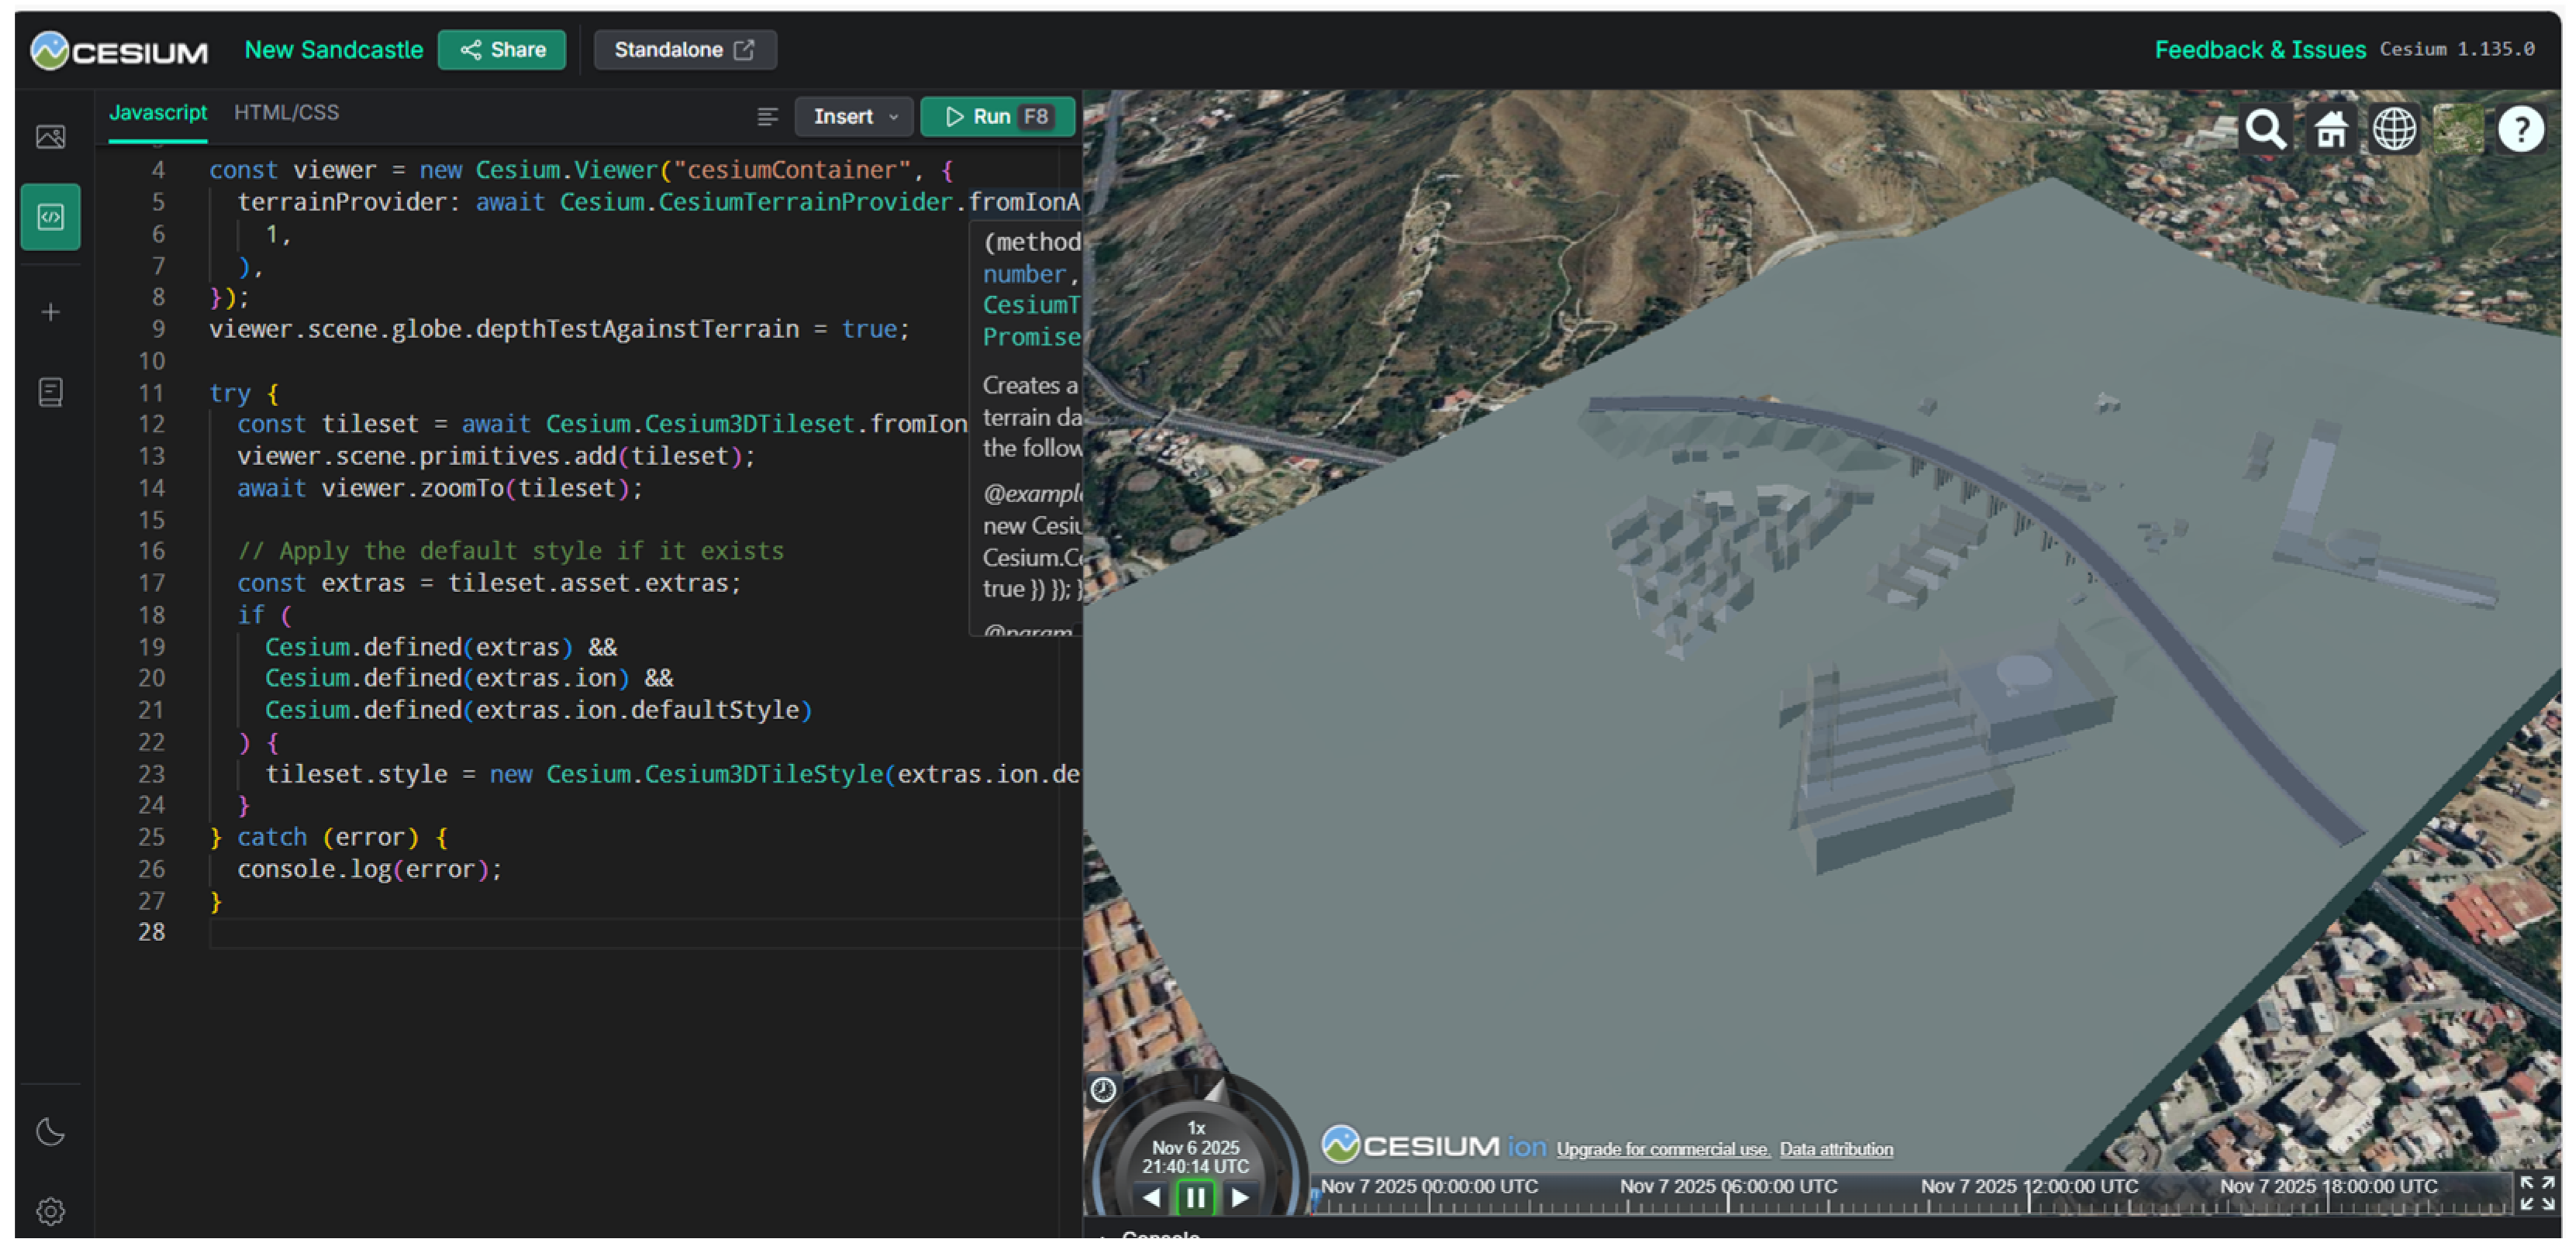Screen dimensions: 2576x1260
Task: Select the Javascript tab
Action: 158,113
